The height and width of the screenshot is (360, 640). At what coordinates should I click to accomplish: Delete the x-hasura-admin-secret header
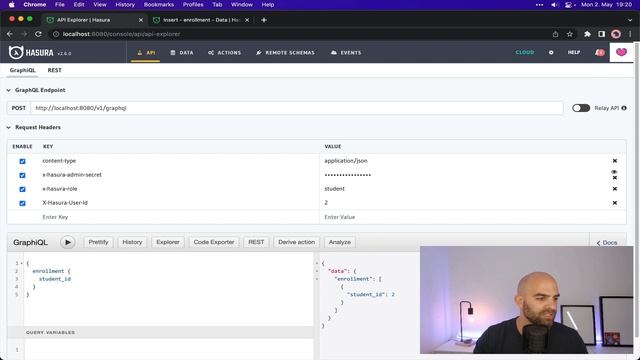coord(615,178)
